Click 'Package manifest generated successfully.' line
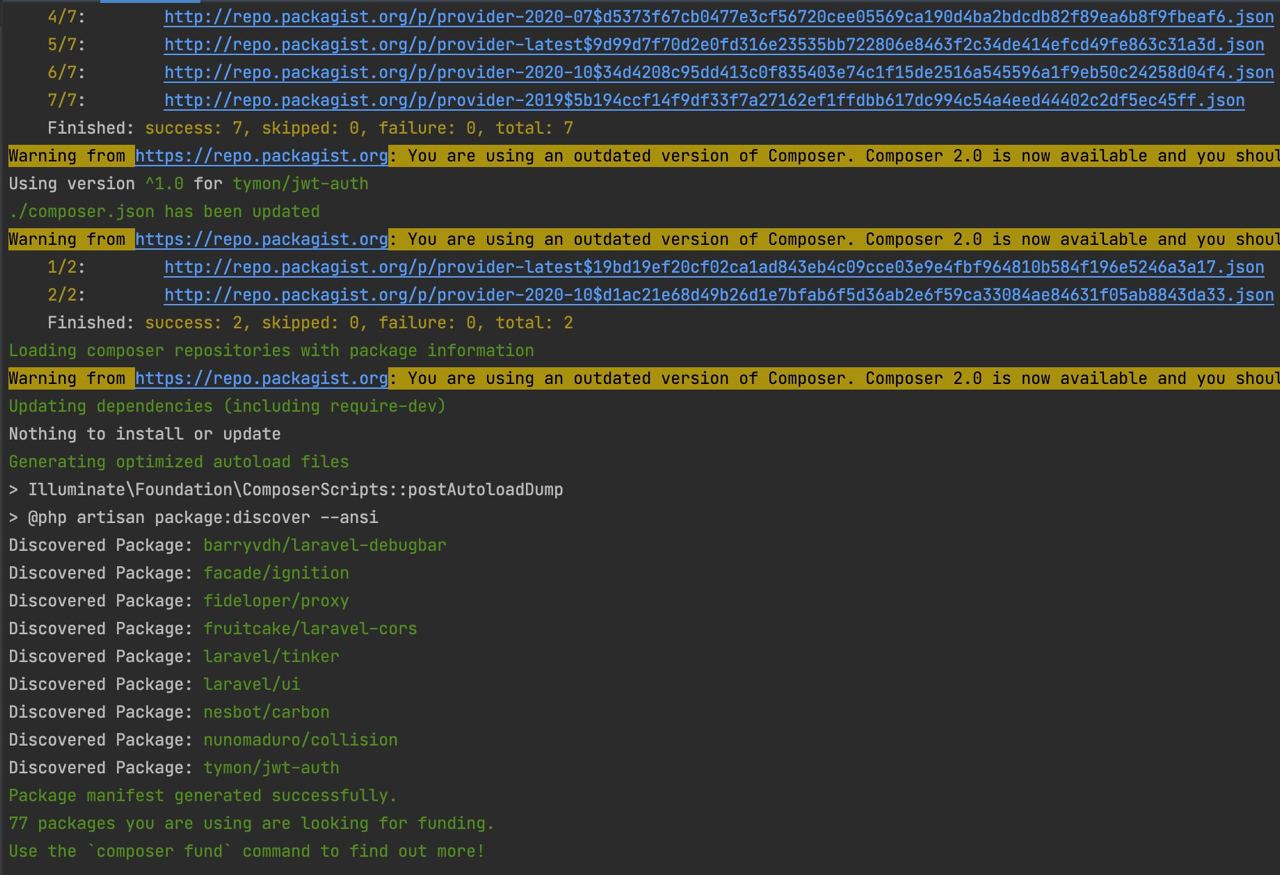Screen dimensions: 1280x875 point(203,796)
